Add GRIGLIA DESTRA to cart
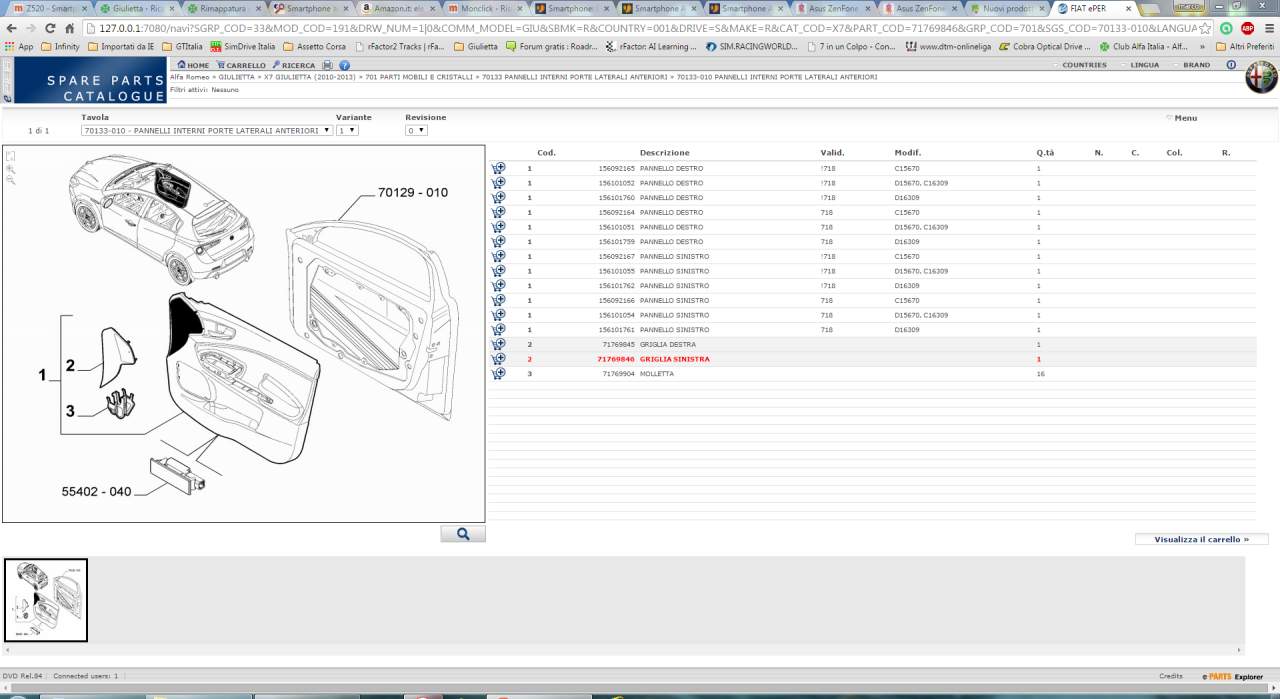The width and height of the screenshot is (1280, 699). coord(498,344)
